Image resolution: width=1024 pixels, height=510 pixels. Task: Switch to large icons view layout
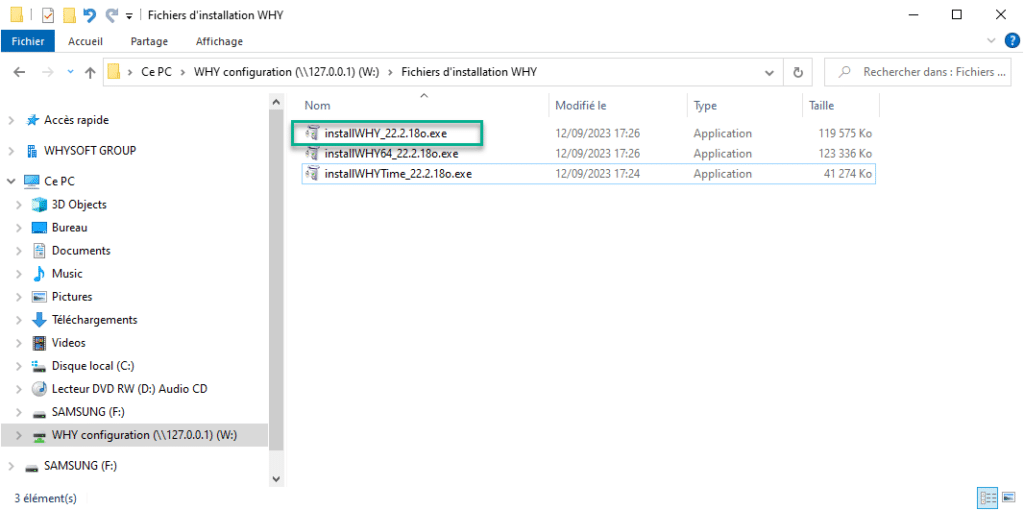coord(1008,498)
